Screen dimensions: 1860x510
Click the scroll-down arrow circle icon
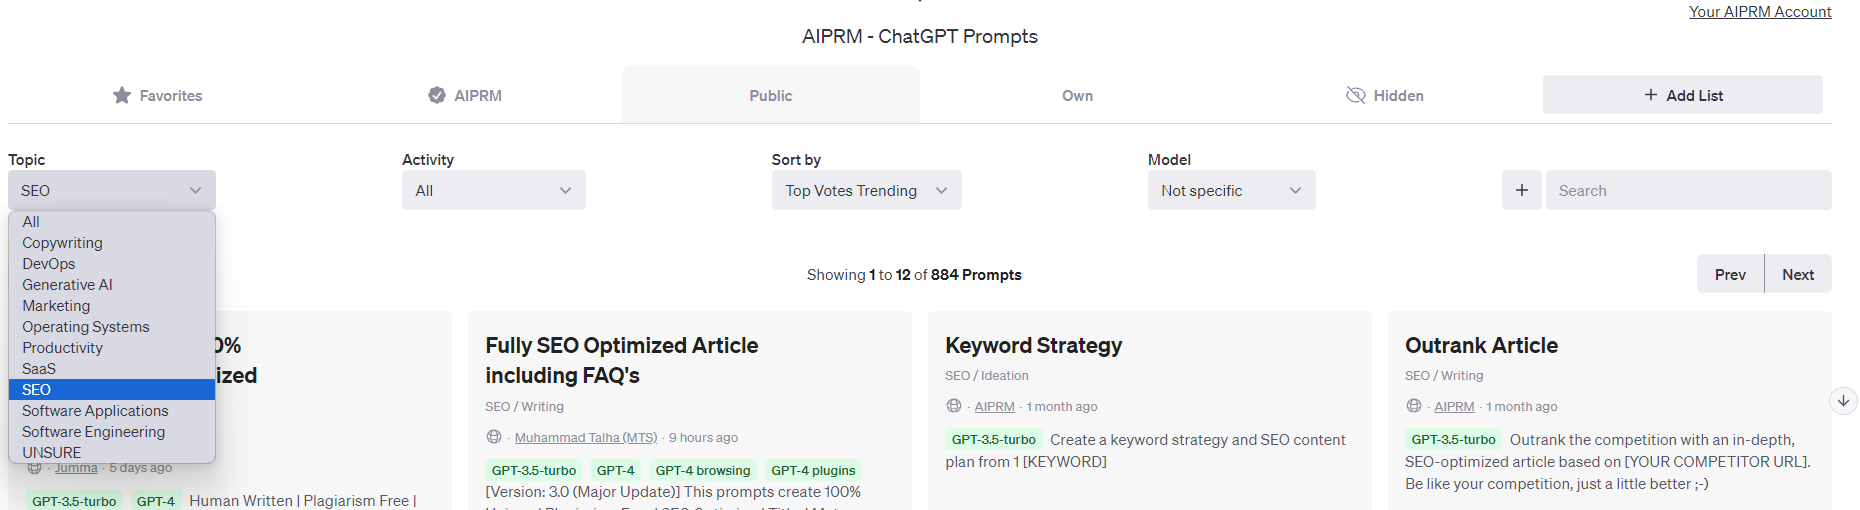pyautogui.click(x=1843, y=401)
